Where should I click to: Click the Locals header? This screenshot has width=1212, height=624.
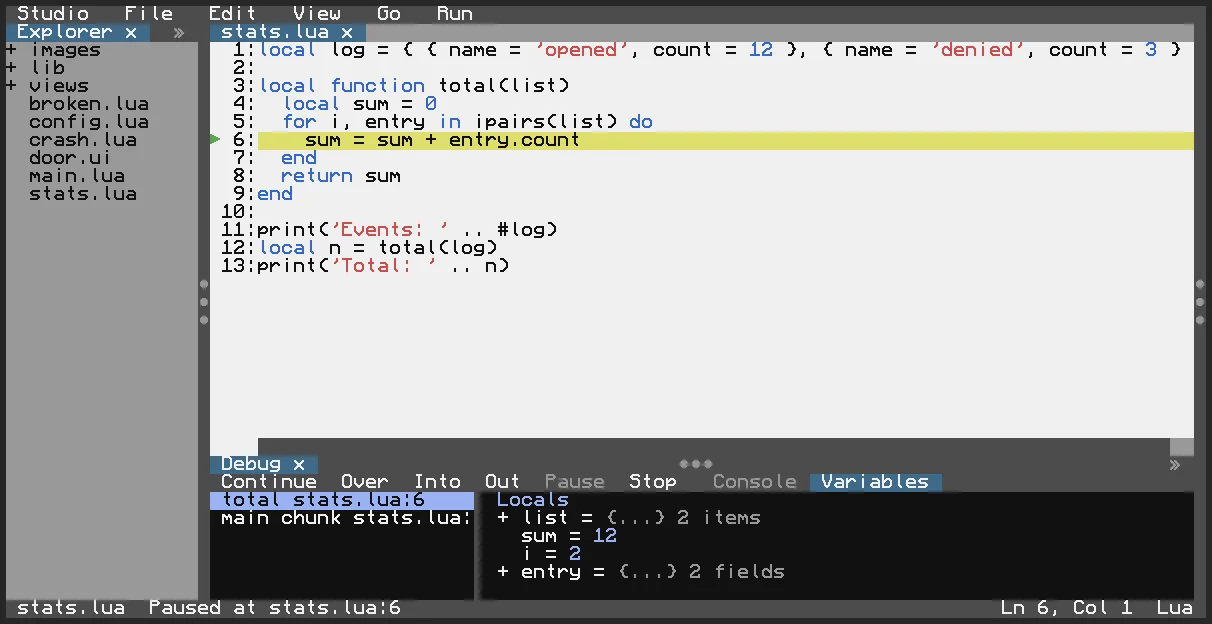533,500
